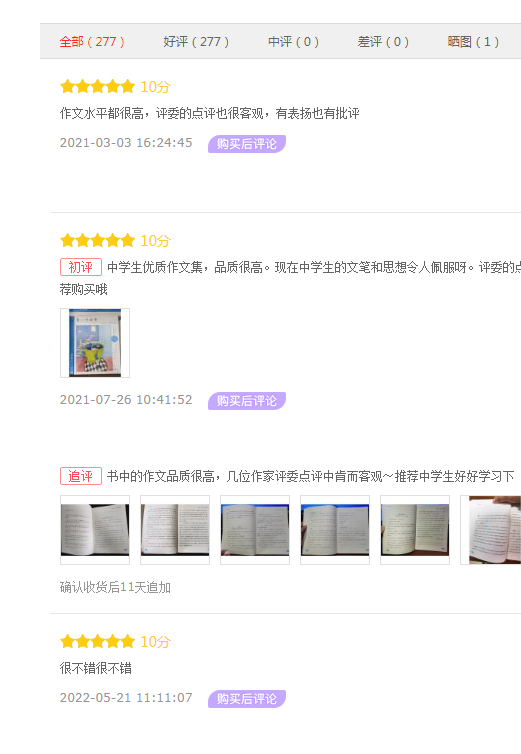Open the book cover photo thumbnail
The image size is (521, 754).
[x=95, y=343]
